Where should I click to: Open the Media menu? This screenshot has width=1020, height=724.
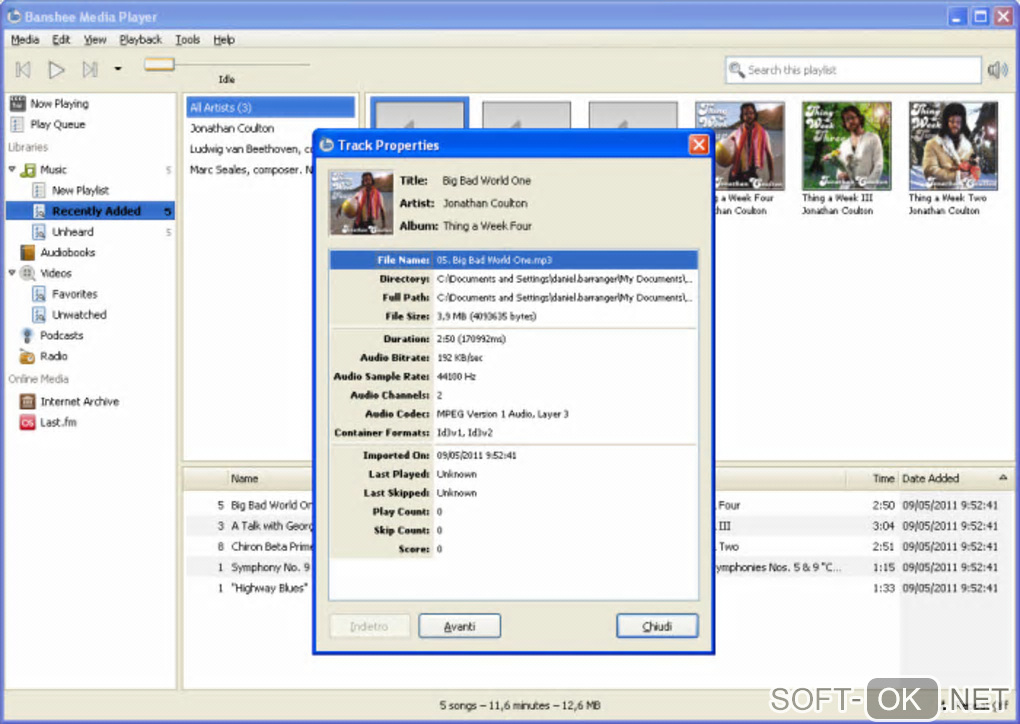[25, 40]
